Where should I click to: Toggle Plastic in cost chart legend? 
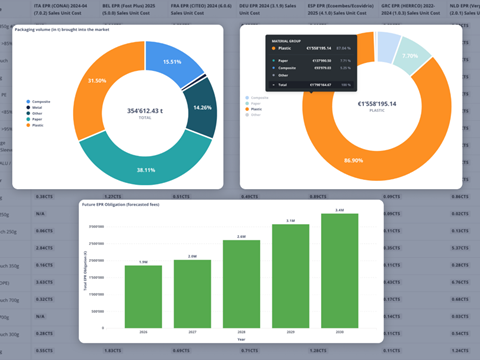tap(254, 109)
